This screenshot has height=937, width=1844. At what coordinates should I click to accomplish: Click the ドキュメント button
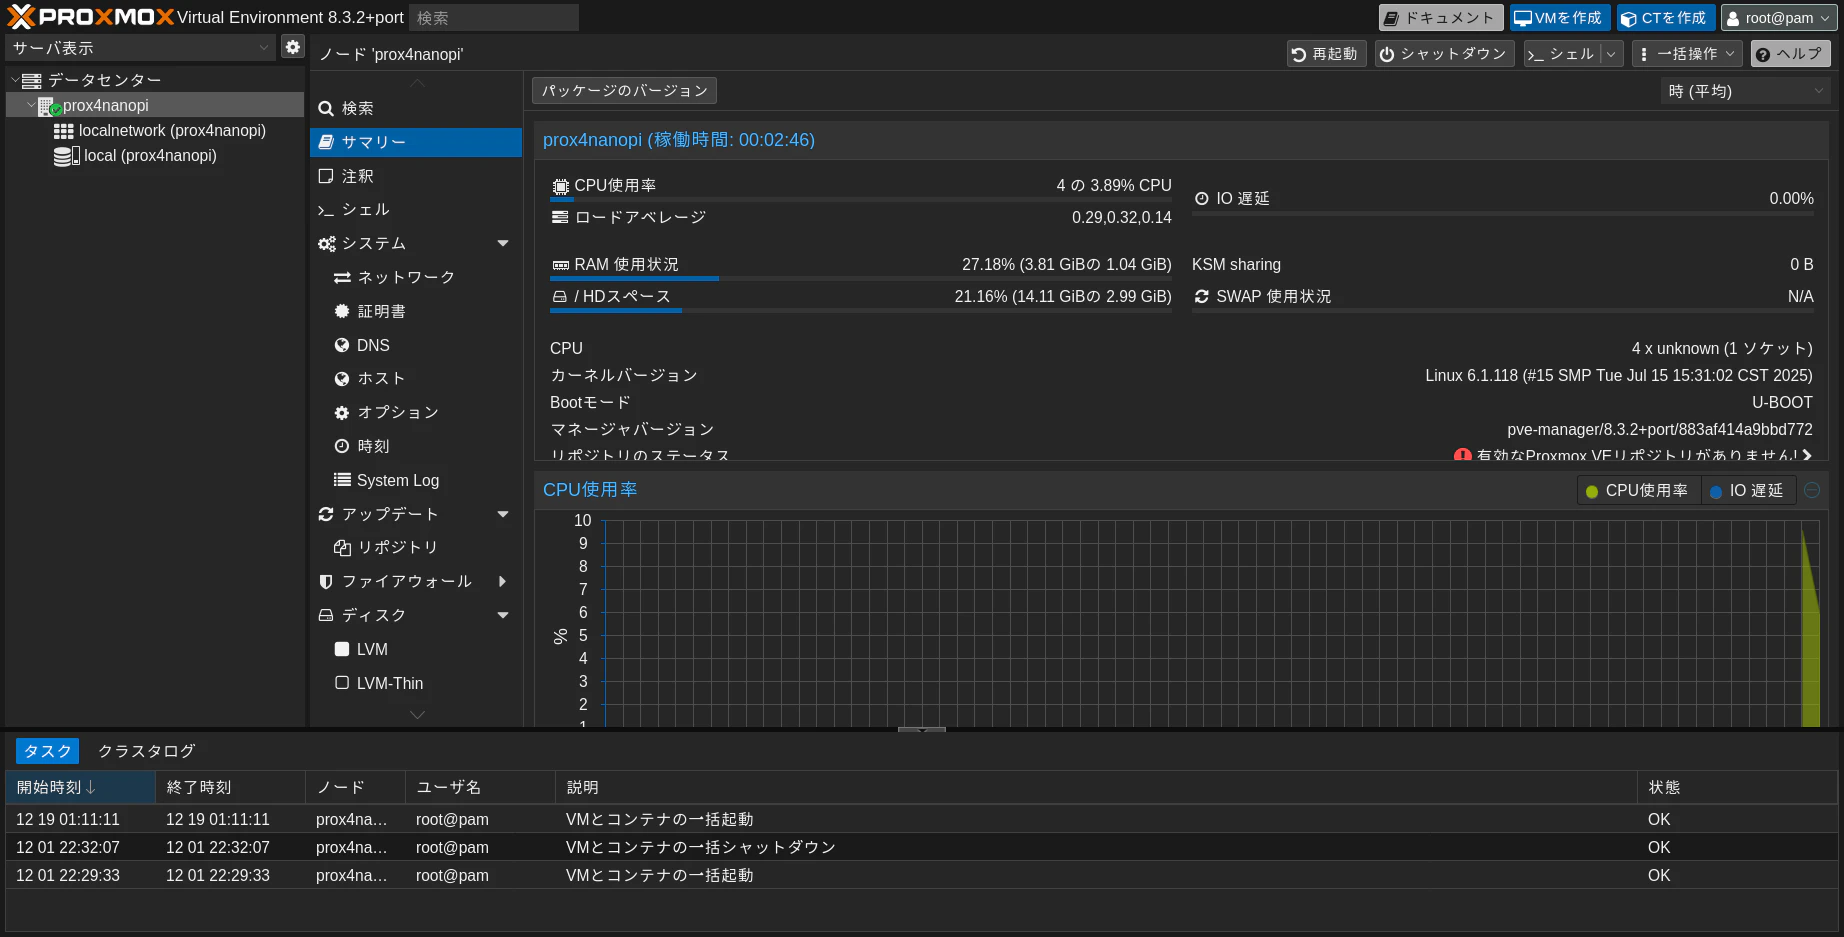point(1440,18)
